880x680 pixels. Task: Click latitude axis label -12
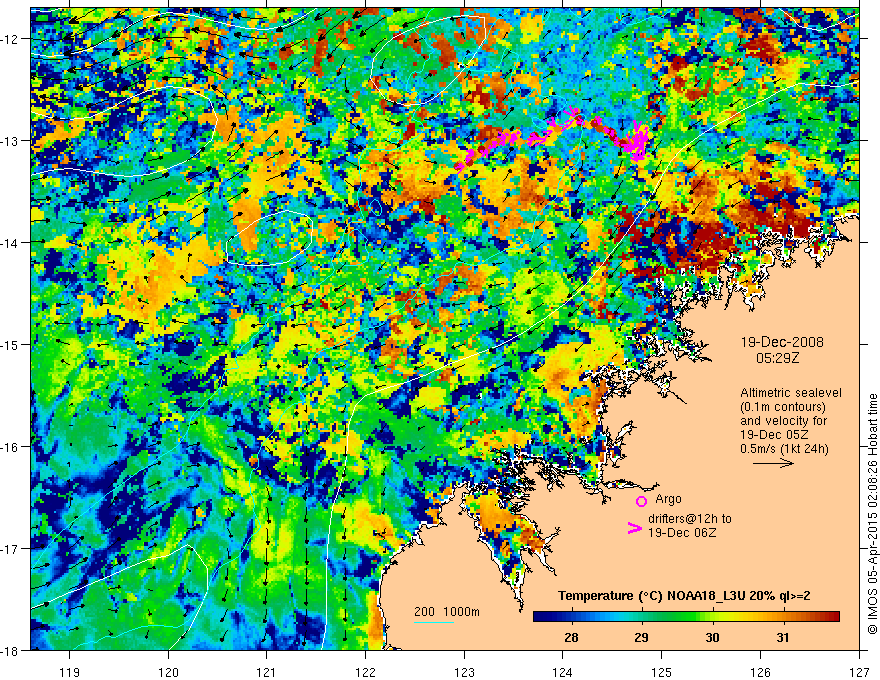11,39
